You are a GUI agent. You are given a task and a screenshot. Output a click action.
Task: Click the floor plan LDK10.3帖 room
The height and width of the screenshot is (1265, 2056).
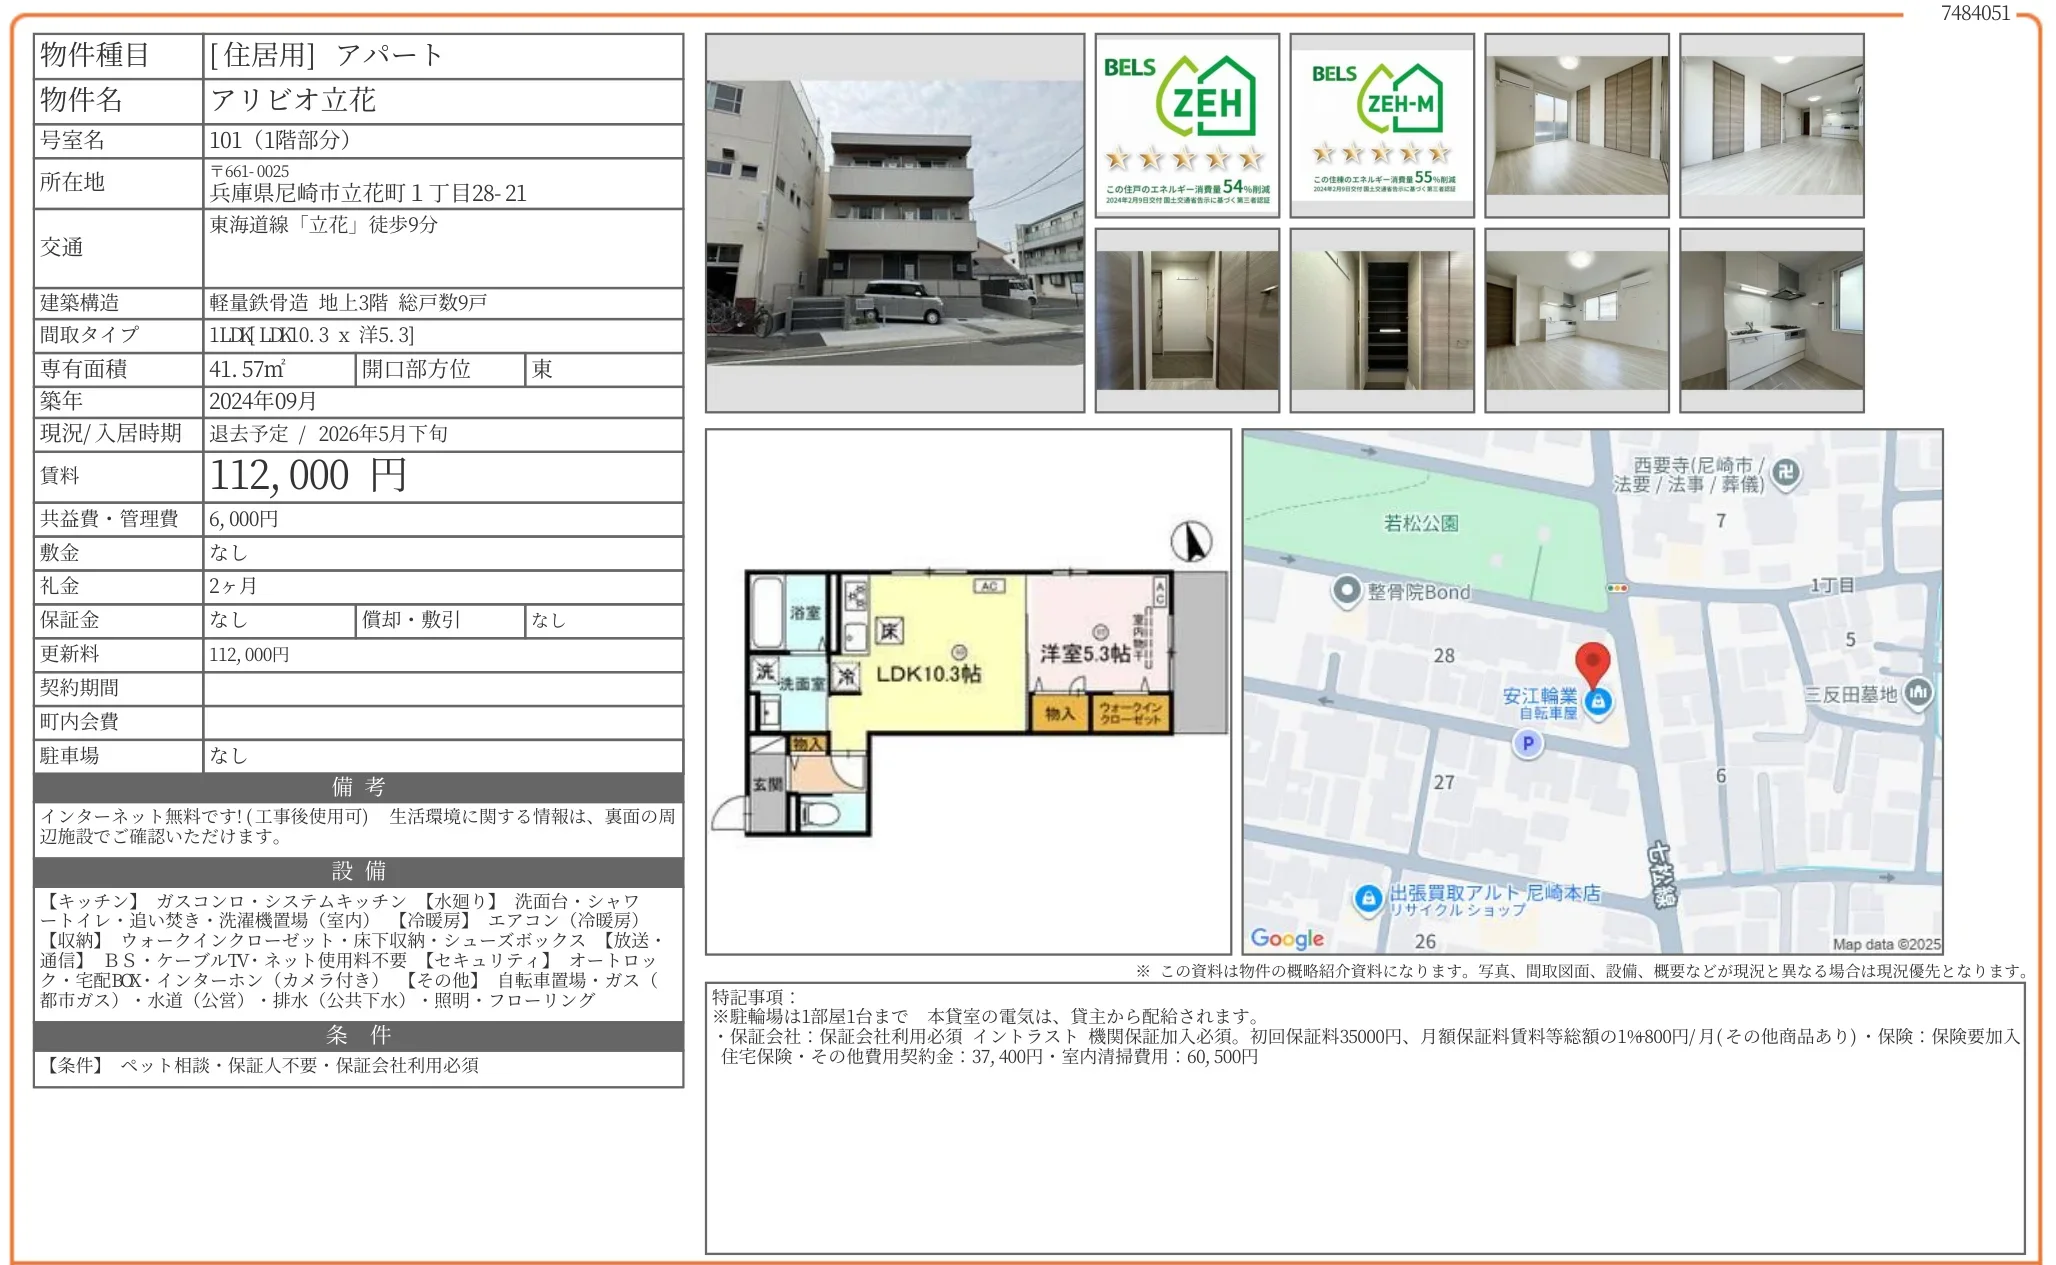coord(927,673)
